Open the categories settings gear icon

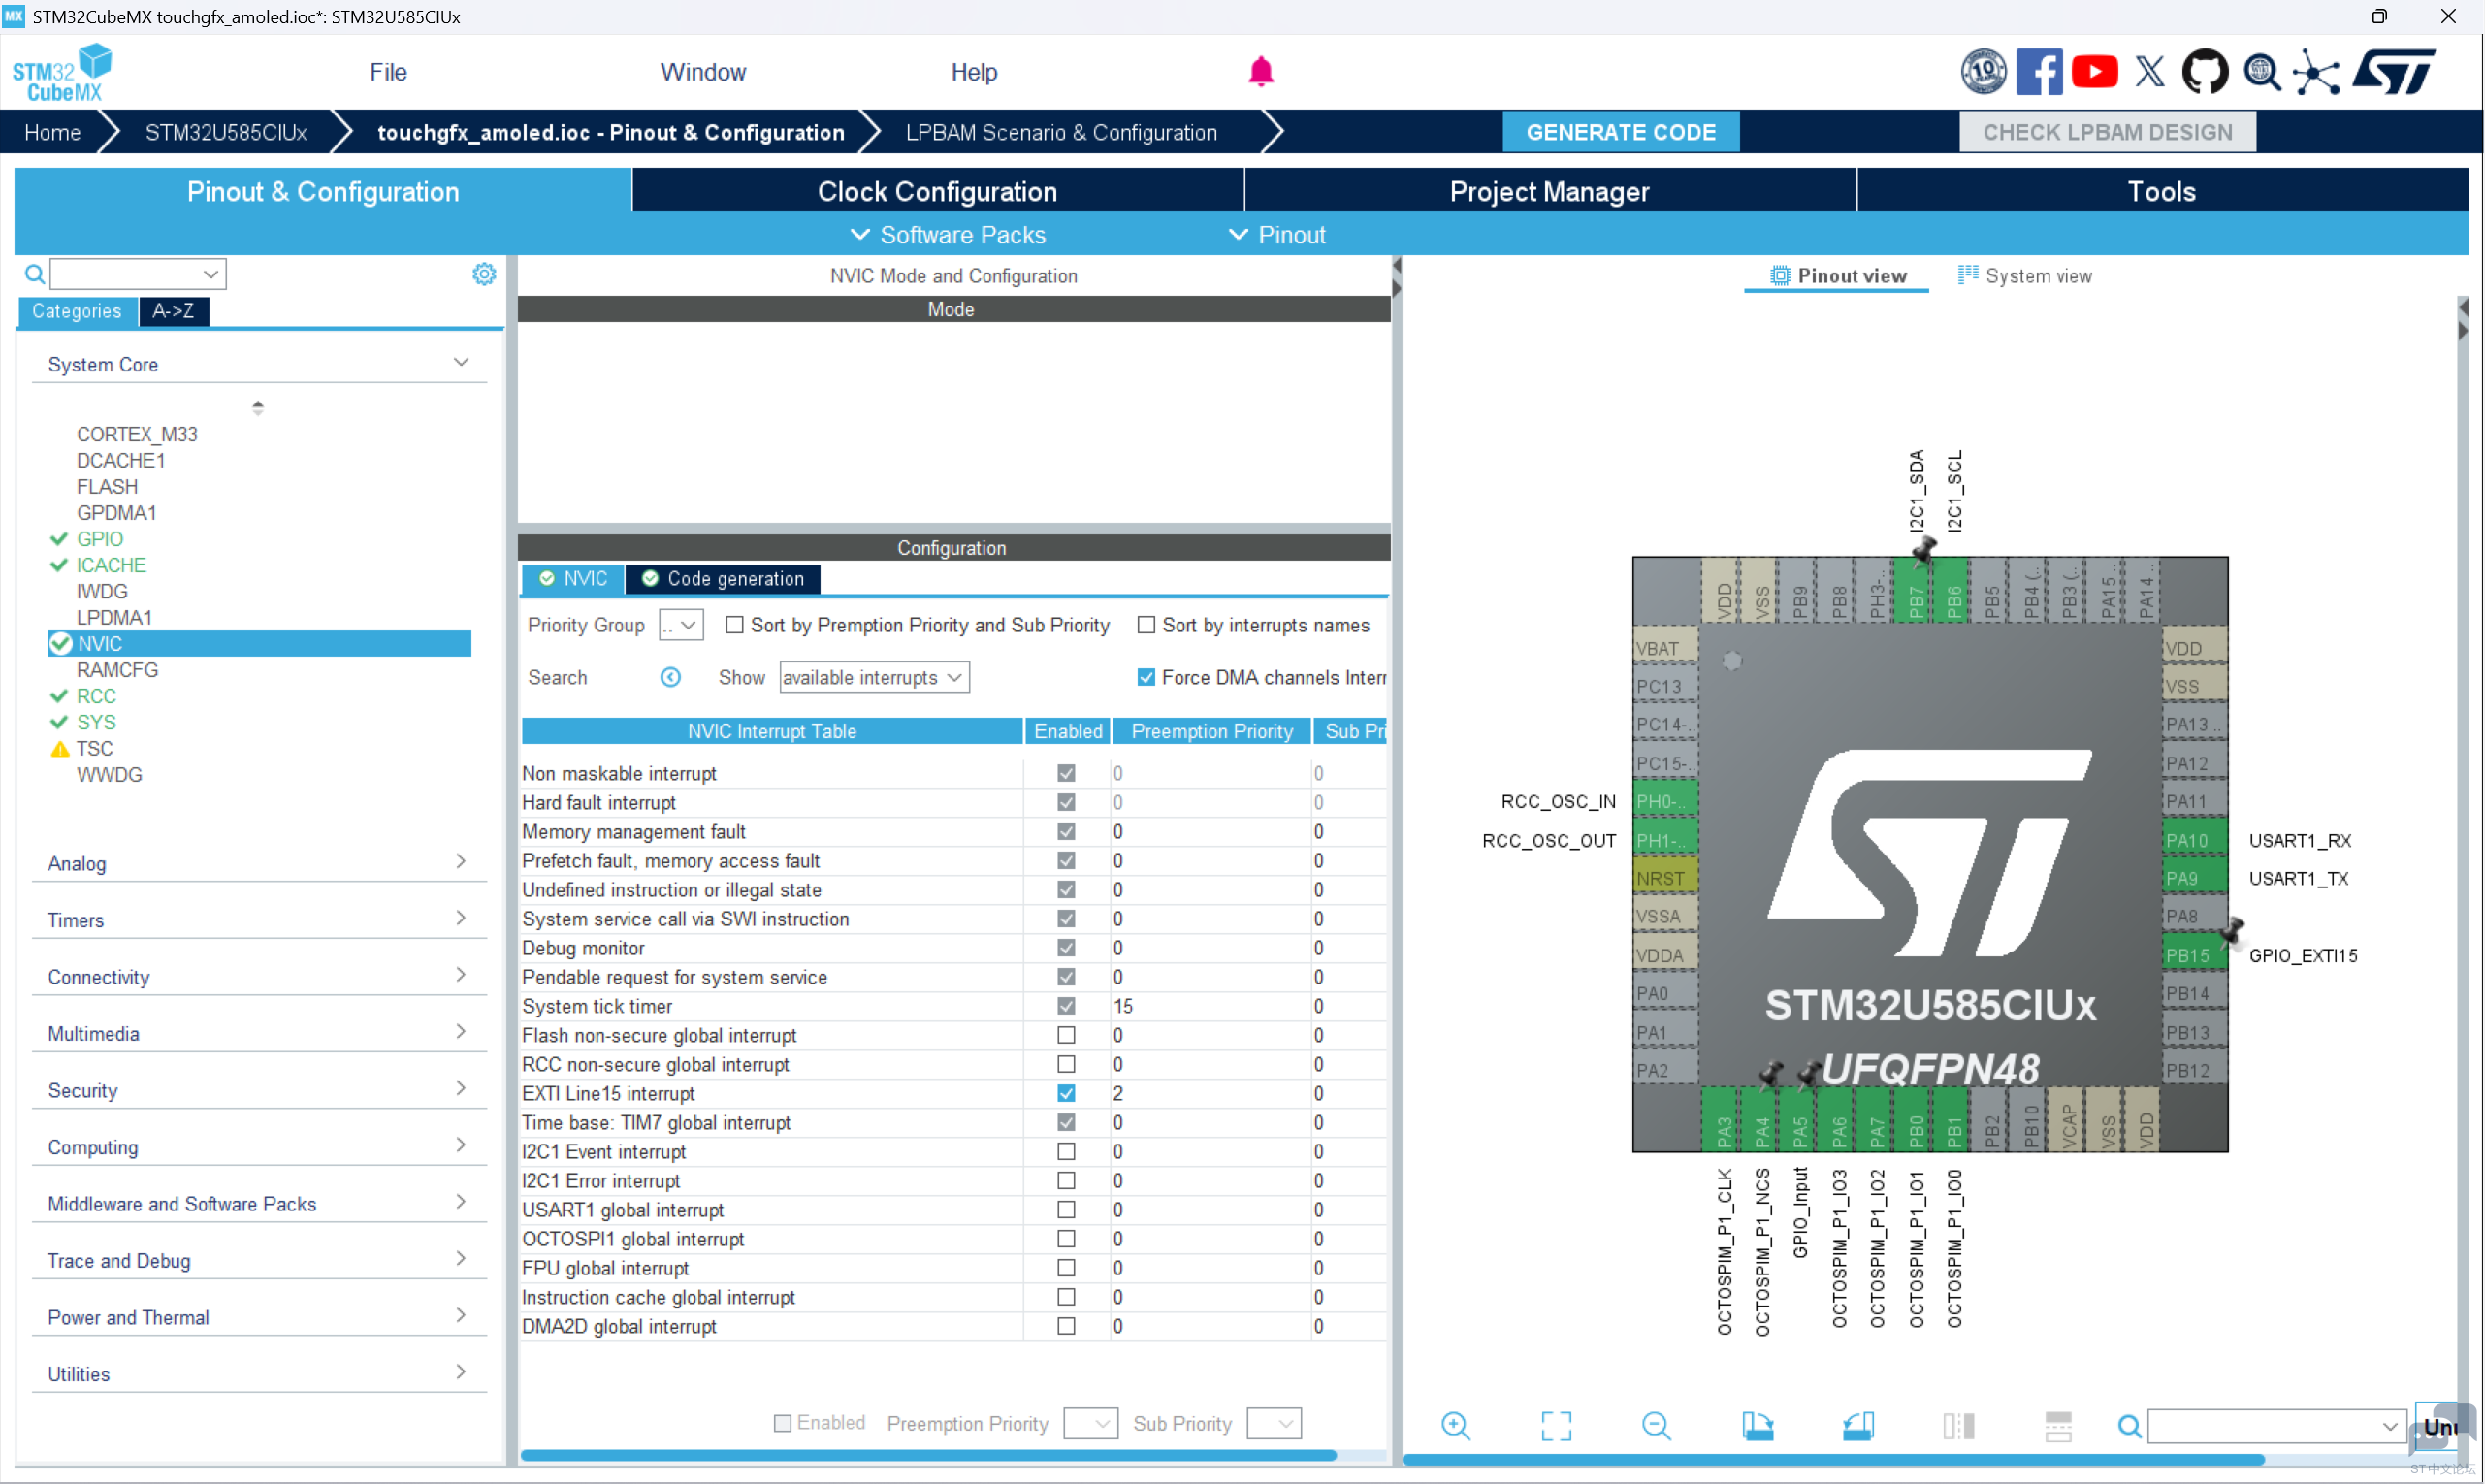pos(484,274)
